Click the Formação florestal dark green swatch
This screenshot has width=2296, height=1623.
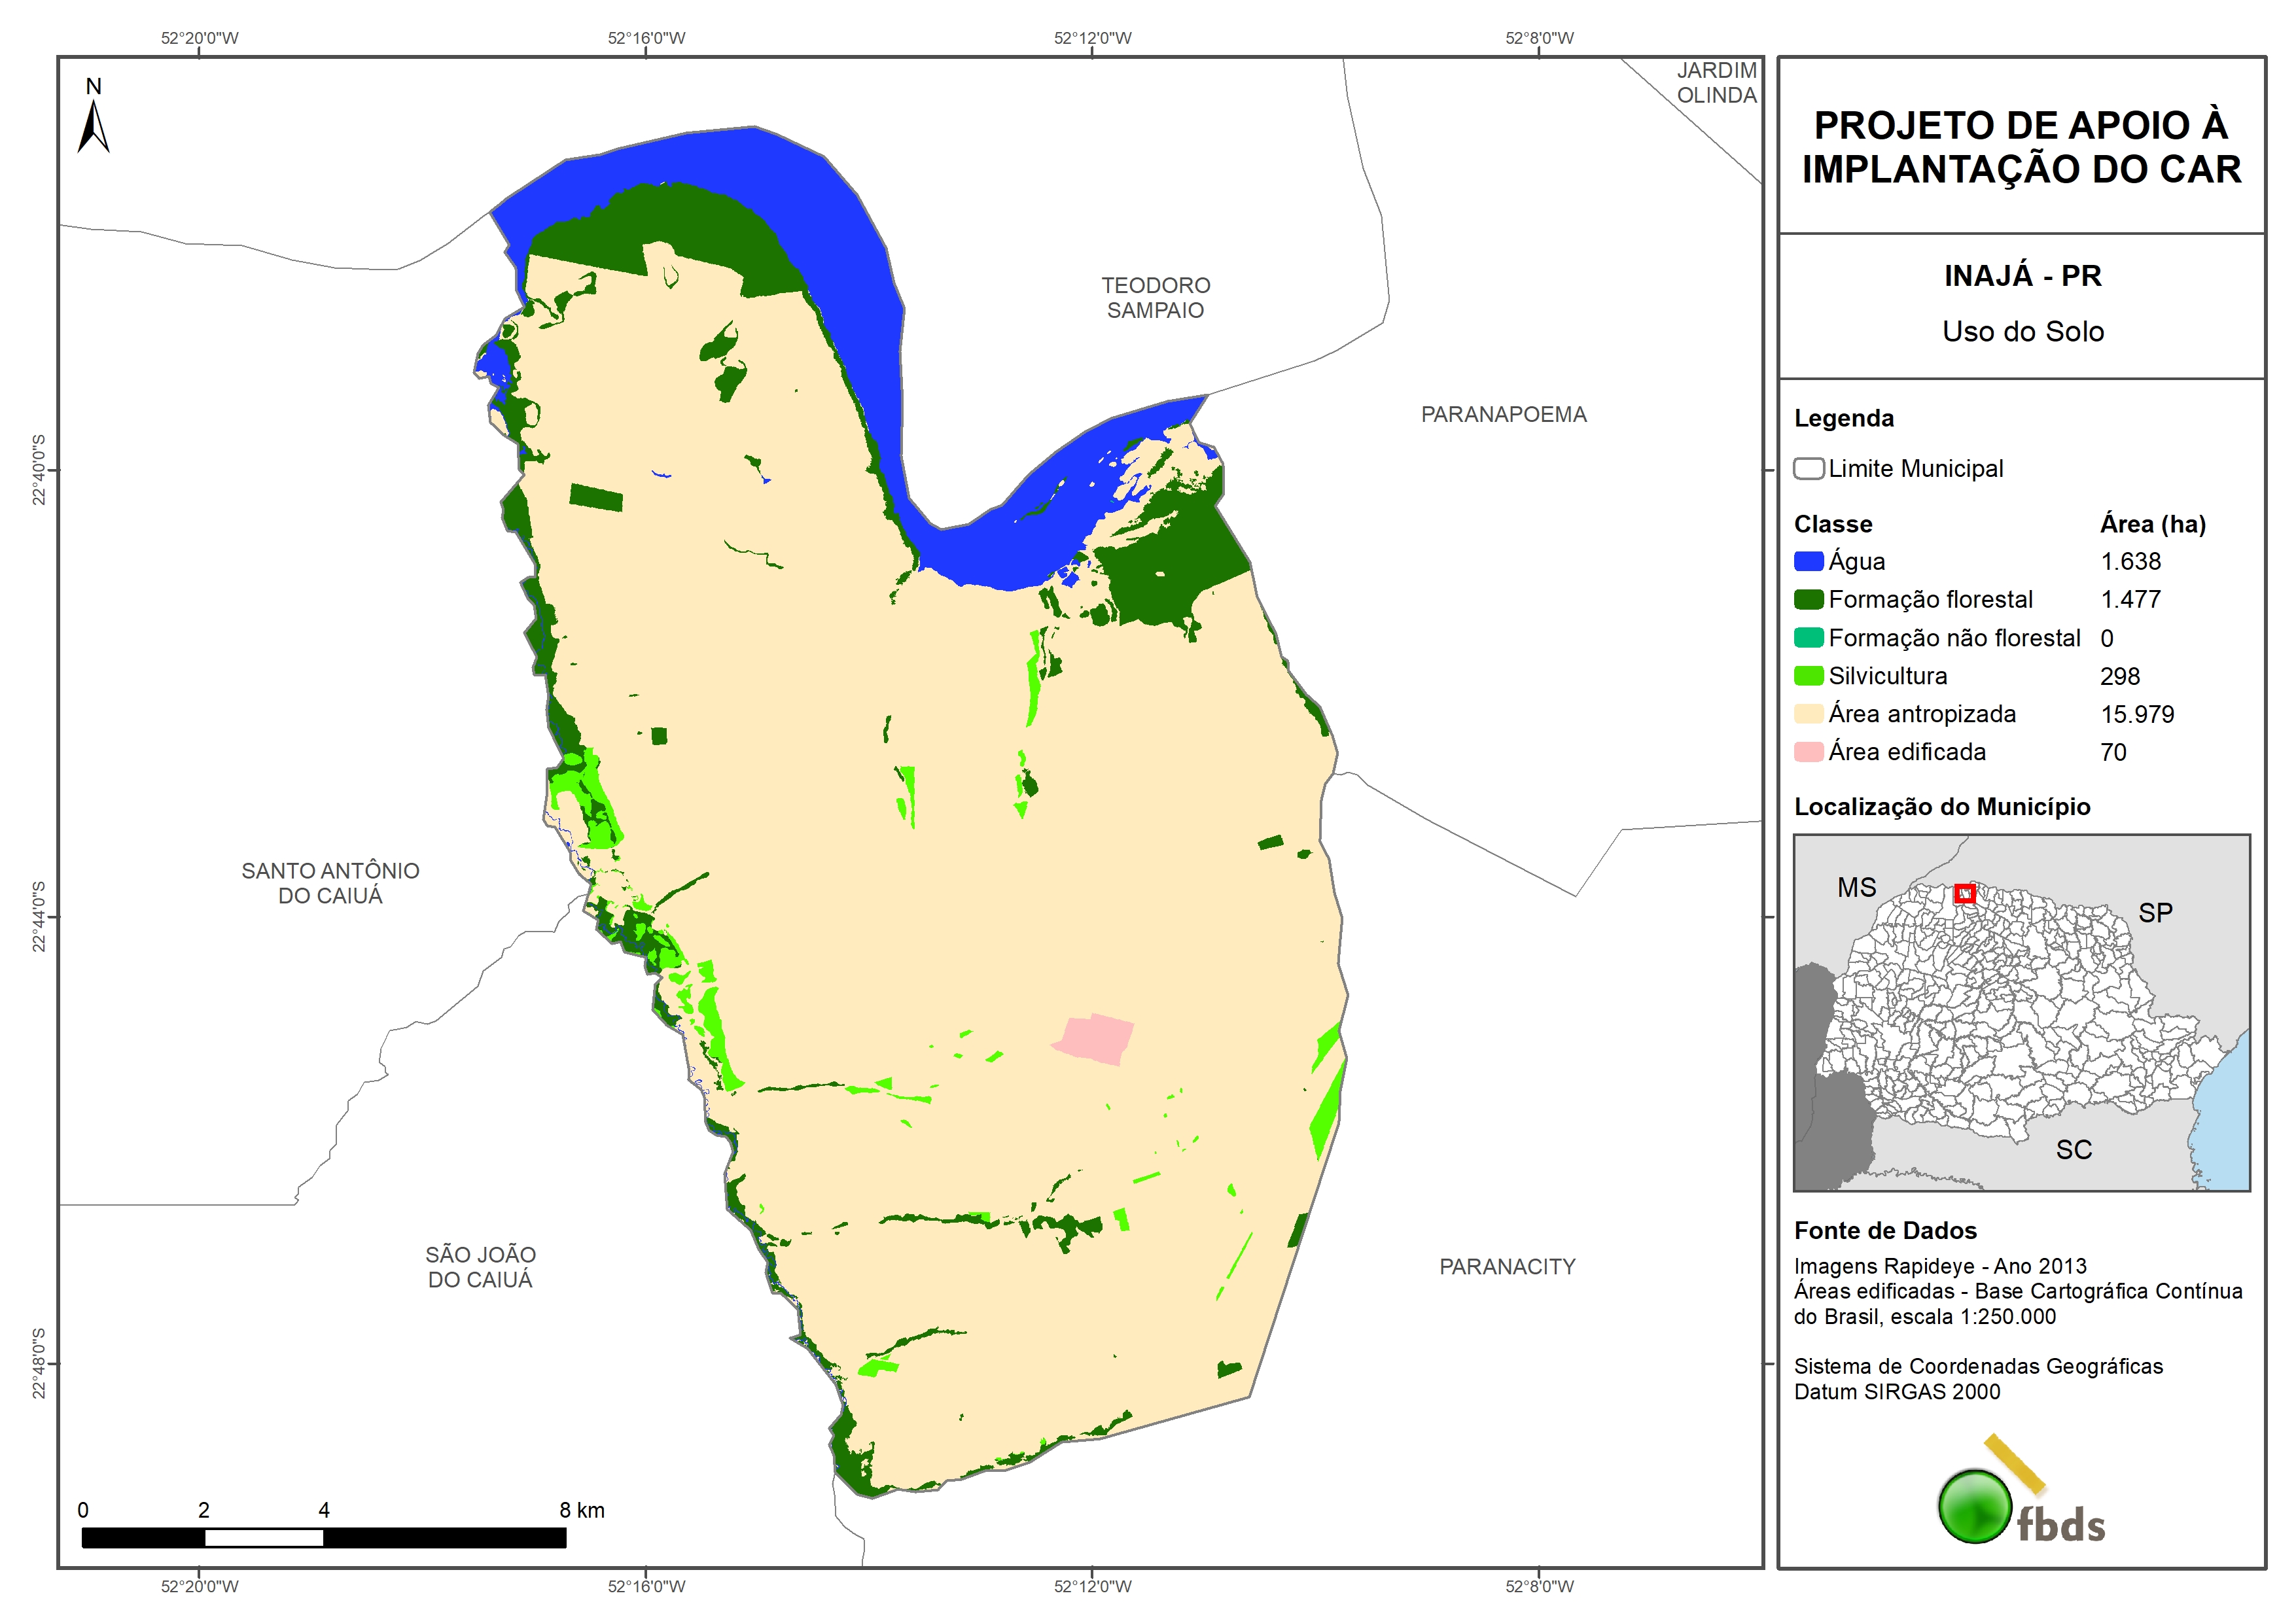(1808, 600)
